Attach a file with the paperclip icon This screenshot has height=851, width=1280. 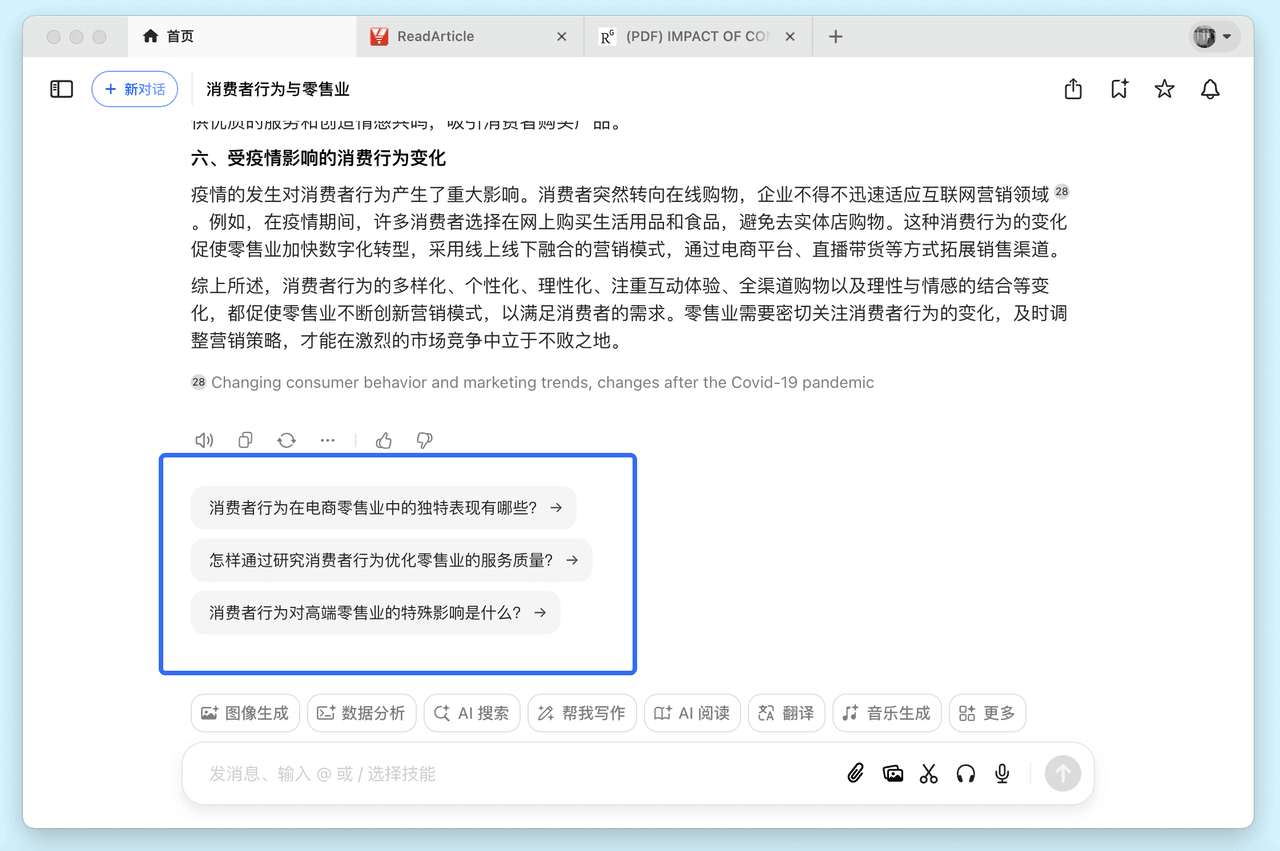click(855, 773)
